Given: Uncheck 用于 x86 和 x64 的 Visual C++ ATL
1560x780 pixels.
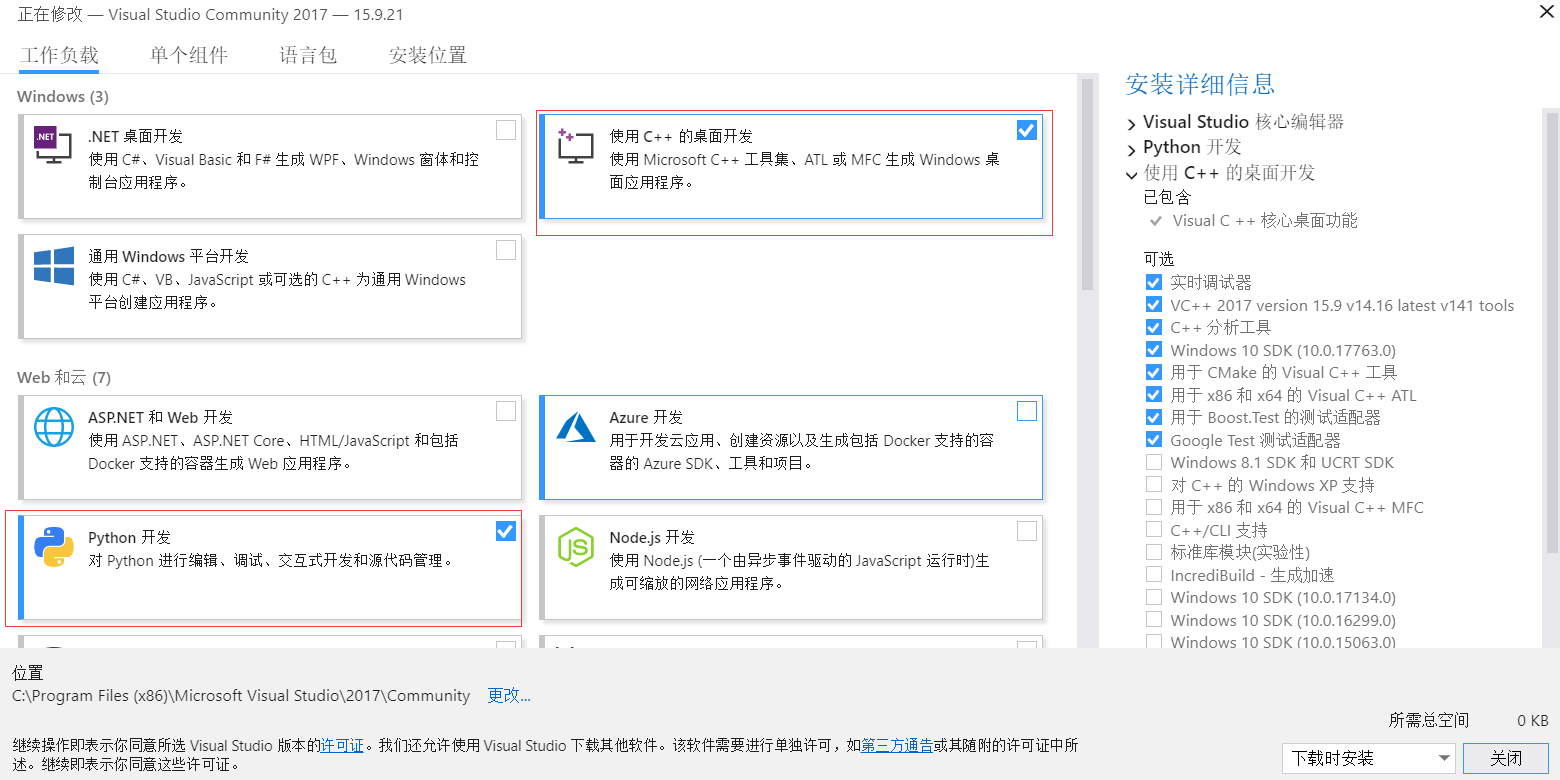Looking at the screenshot, I should [x=1154, y=395].
